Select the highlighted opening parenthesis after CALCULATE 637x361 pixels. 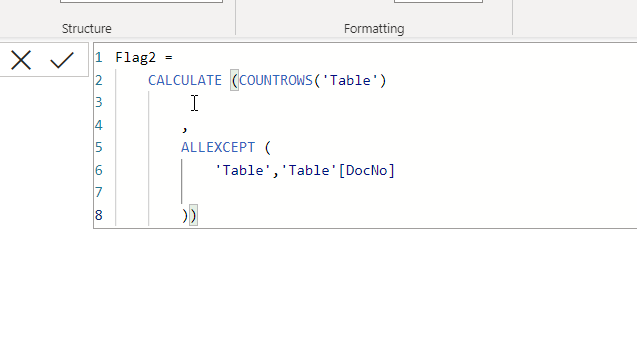tap(234, 80)
